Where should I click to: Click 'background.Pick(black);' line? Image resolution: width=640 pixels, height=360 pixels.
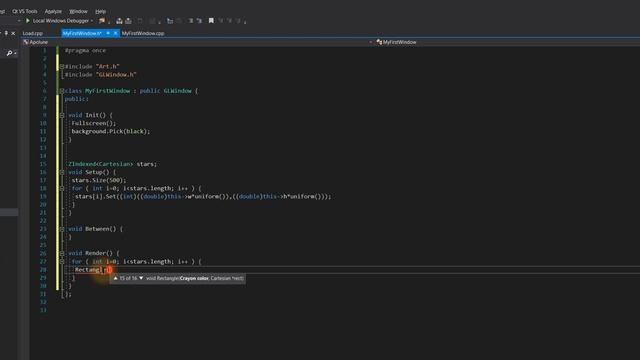tap(111, 131)
